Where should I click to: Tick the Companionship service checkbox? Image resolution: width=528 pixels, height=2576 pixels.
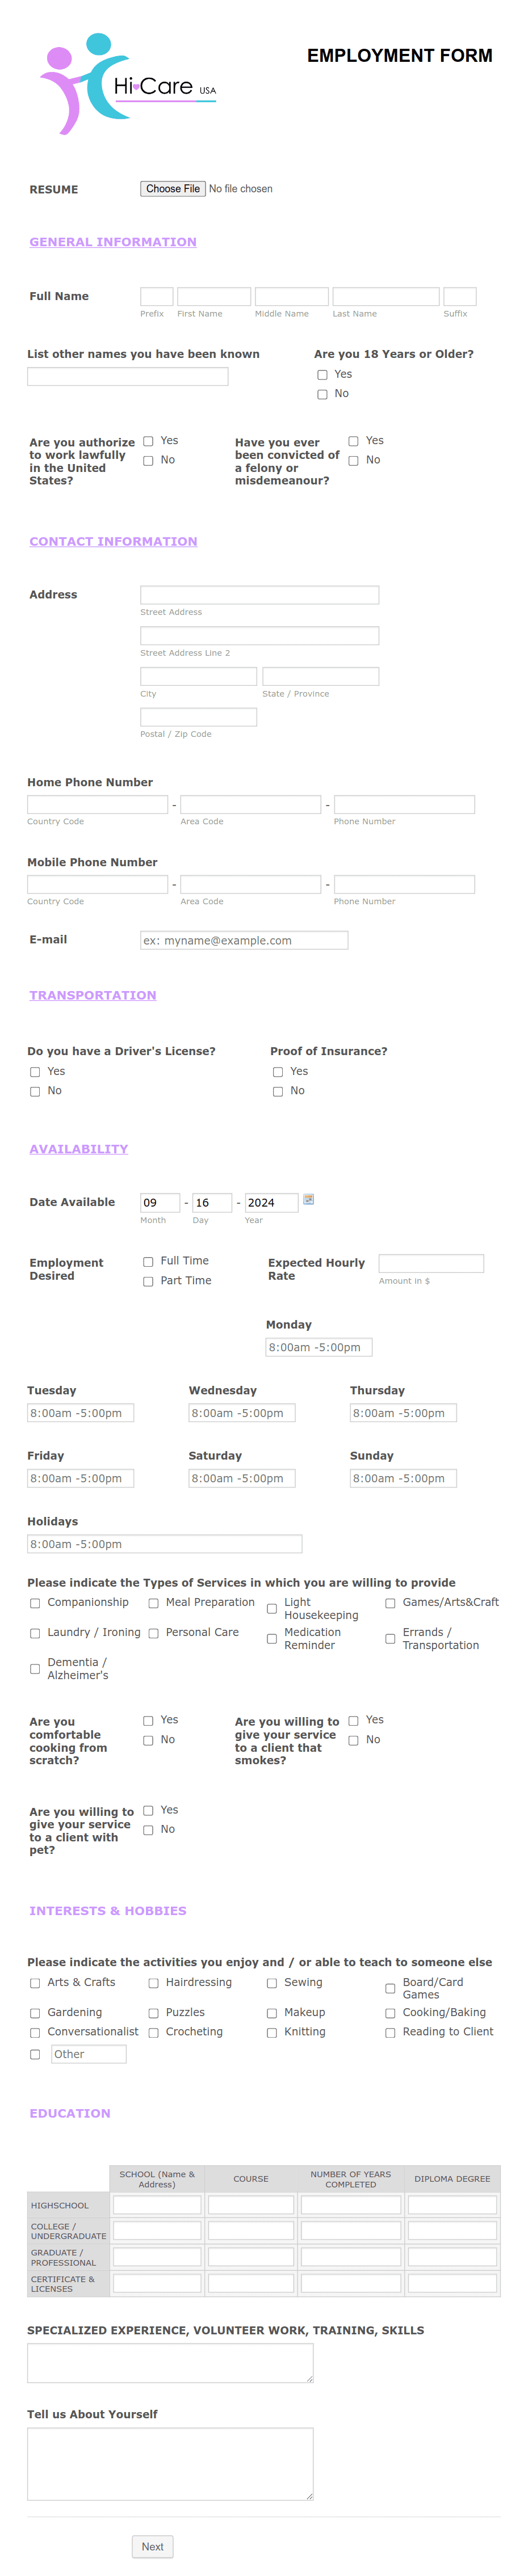tap(35, 1603)
